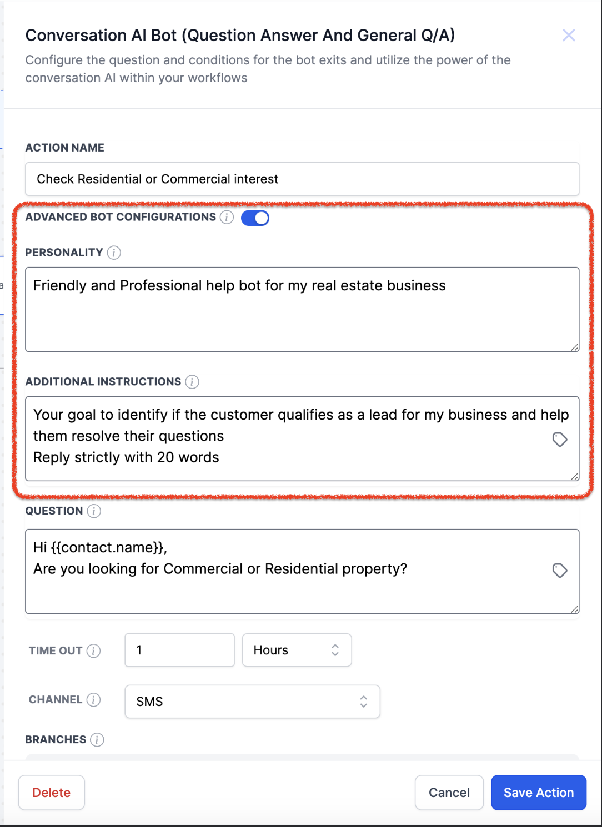Click the Time Out number field
This screenshot has height=827, width=602.
(x=179, y=650)
